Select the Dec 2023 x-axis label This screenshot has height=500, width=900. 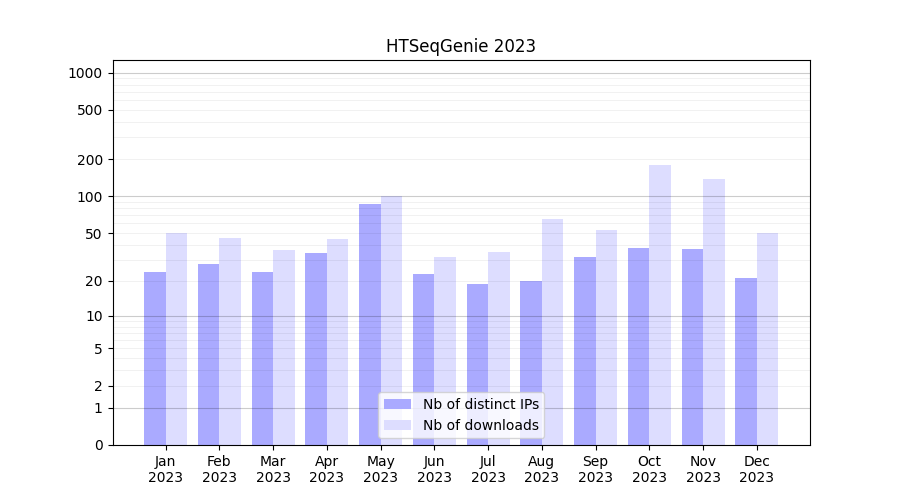757,469
